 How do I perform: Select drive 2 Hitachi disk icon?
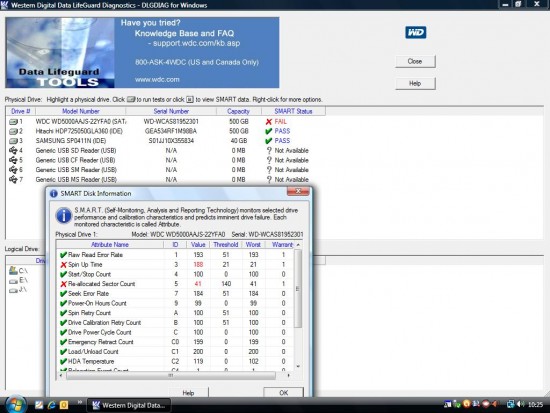coord(13,131)
